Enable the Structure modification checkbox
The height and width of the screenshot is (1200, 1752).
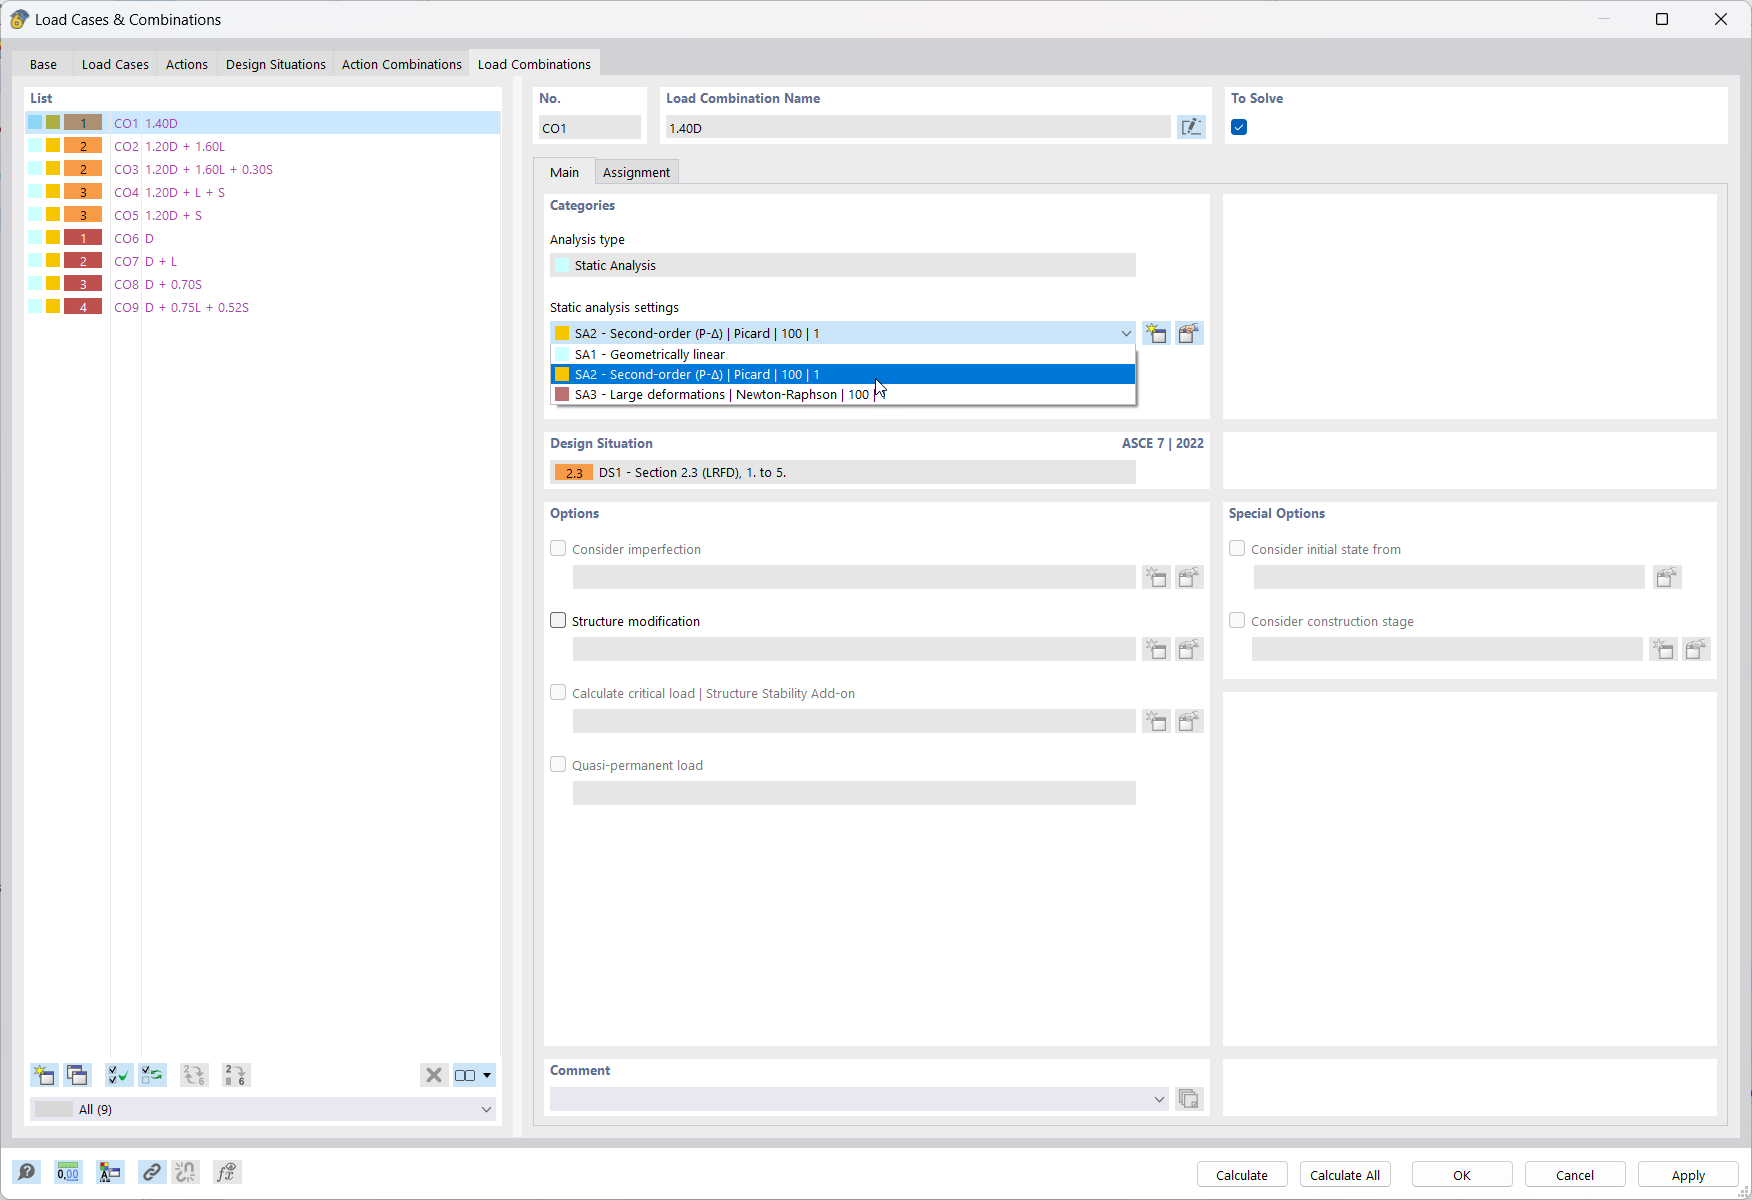[558, 621]
